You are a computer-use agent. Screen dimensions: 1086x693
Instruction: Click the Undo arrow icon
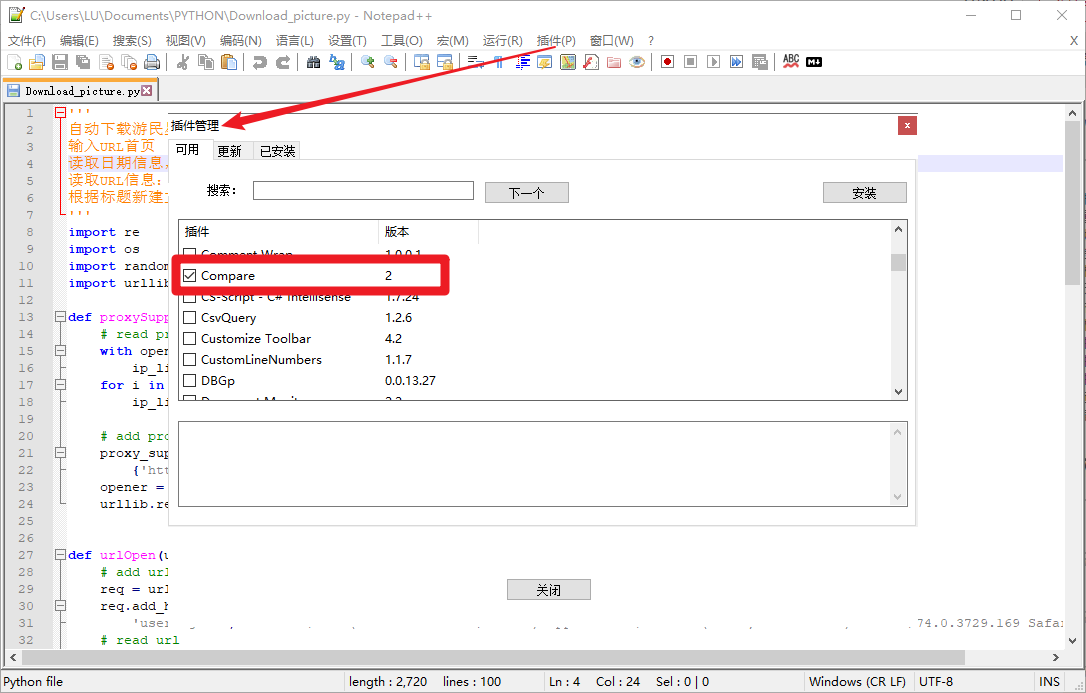point(258,62)
